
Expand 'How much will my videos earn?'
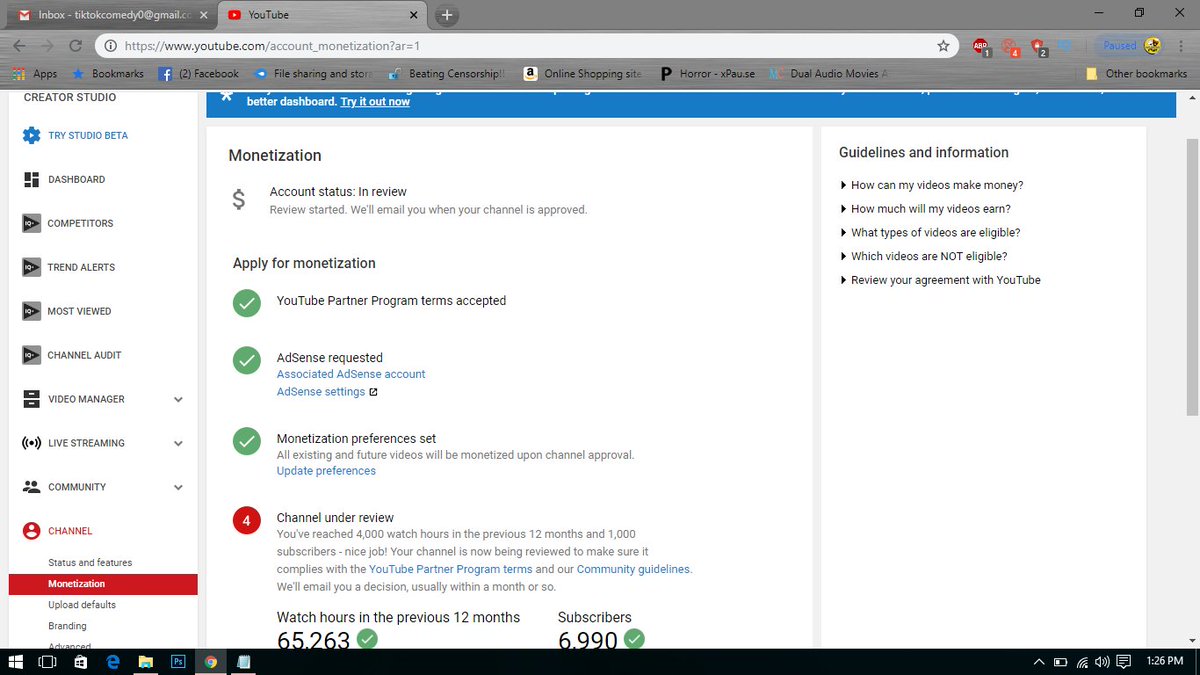point(925,209)
